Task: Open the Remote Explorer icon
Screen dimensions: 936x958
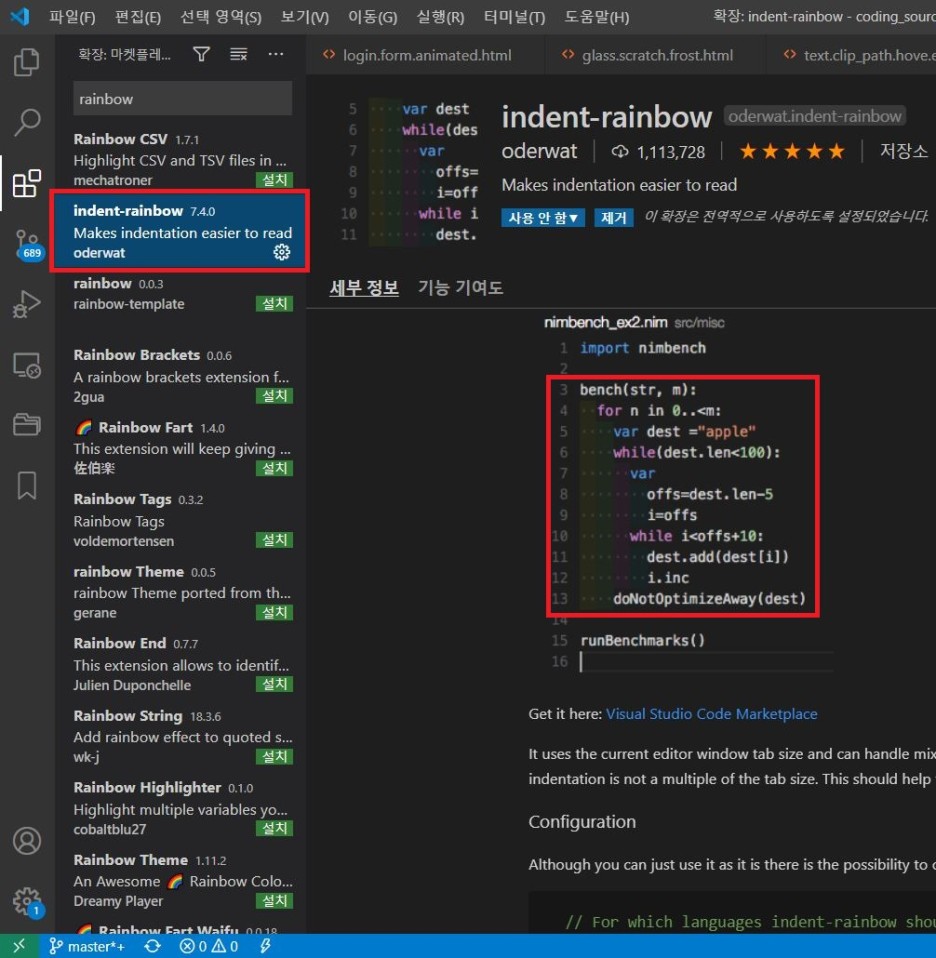Action: [x=27, y=365]
